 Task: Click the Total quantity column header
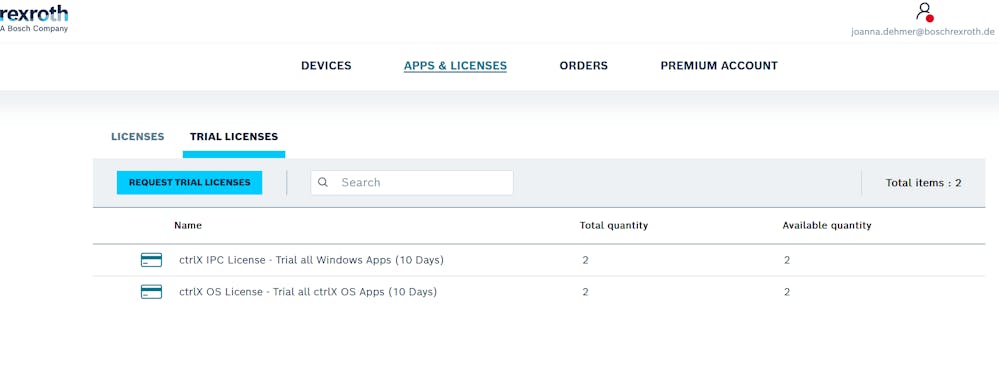tap(614, 226)
